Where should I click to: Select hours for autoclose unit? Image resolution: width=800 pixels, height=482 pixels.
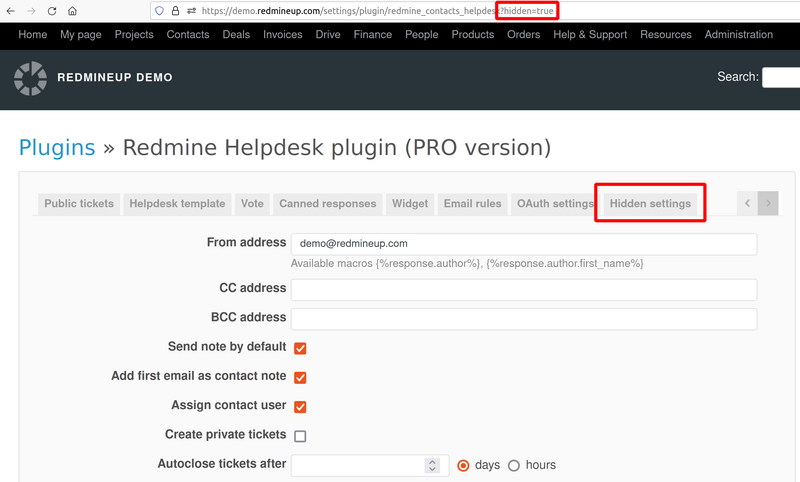tap(514, 465)
